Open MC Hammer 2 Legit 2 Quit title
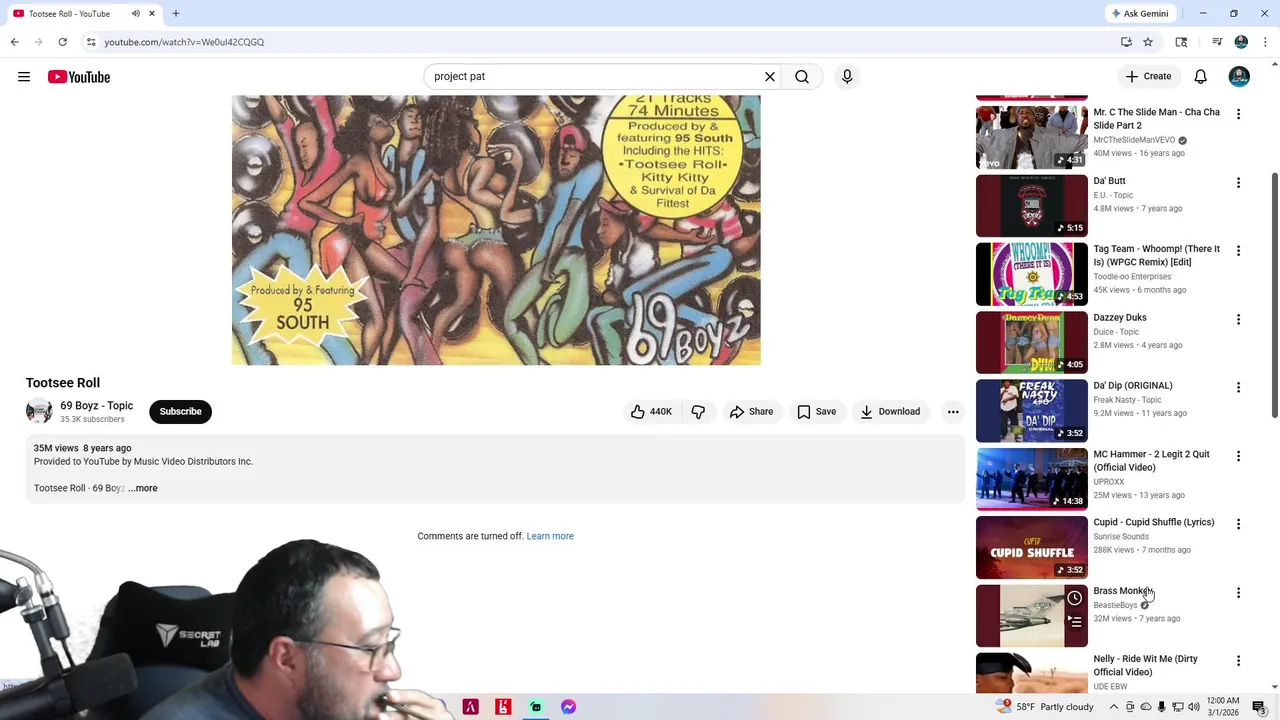 click(x=1152, y=461)
